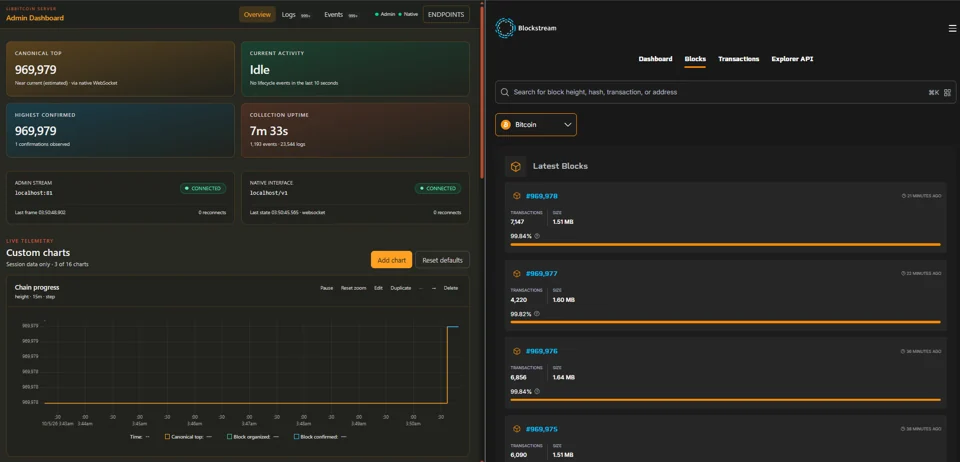Click the cube icon next to #969,978
The height and width of the screenshot is (462, 960).
[517, 196]
